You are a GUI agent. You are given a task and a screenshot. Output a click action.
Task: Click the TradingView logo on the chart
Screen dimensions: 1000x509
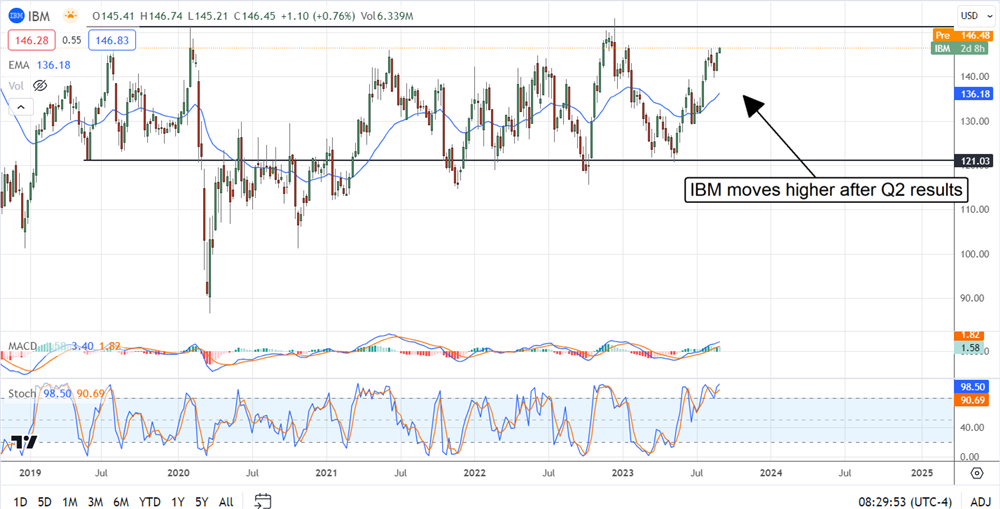[x=26, y=441]
